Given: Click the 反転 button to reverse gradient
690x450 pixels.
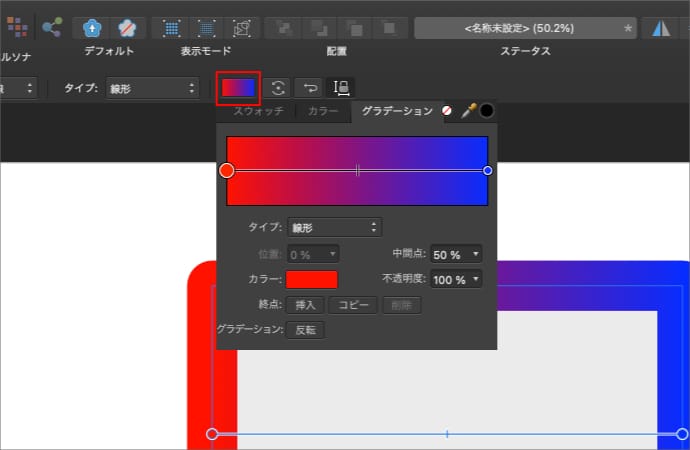Looking at the screenshot, I should (x=305, y=329).
